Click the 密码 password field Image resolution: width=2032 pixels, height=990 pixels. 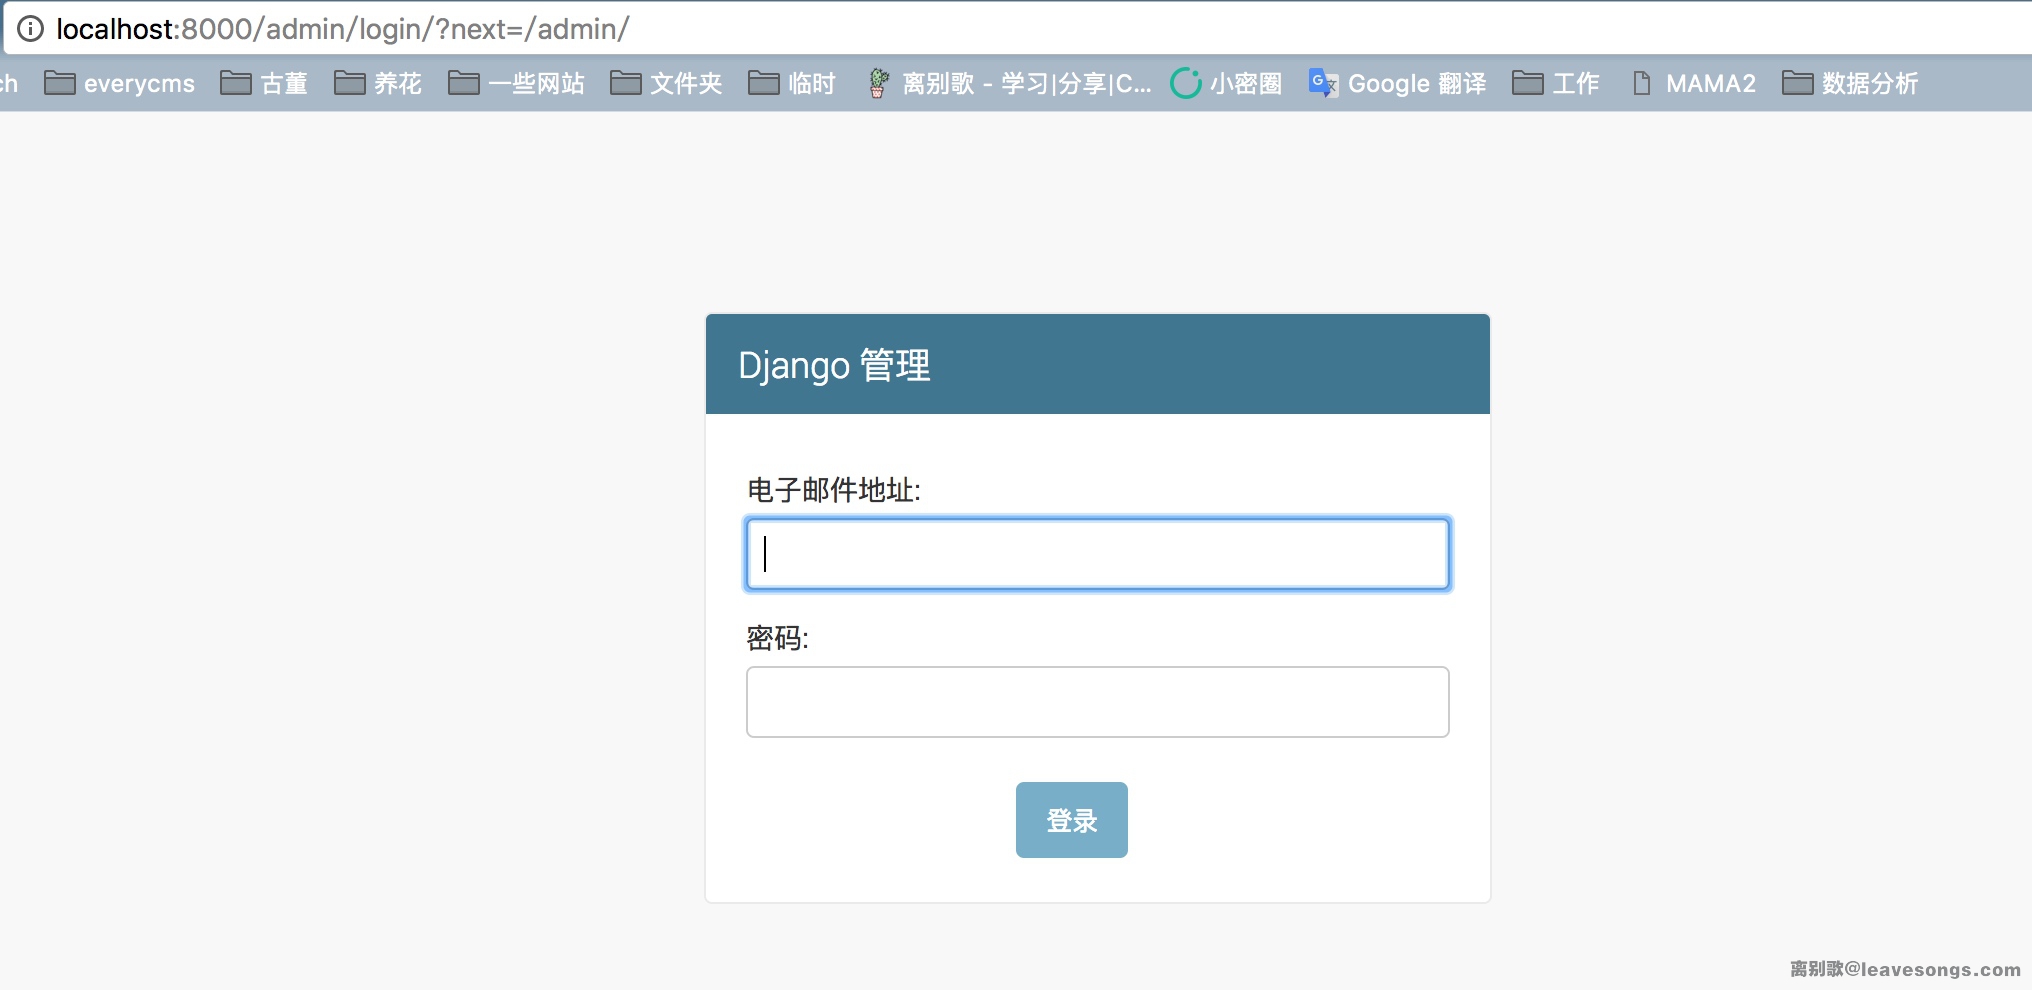(1097, 702)
